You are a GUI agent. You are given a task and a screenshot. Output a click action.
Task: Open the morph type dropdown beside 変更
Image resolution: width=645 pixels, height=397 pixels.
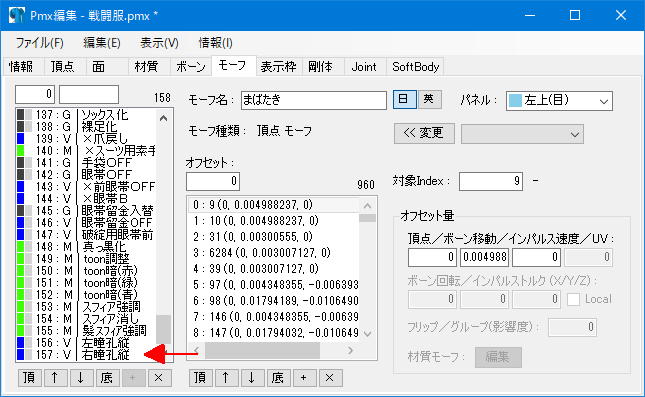click(x=522, y=134)
